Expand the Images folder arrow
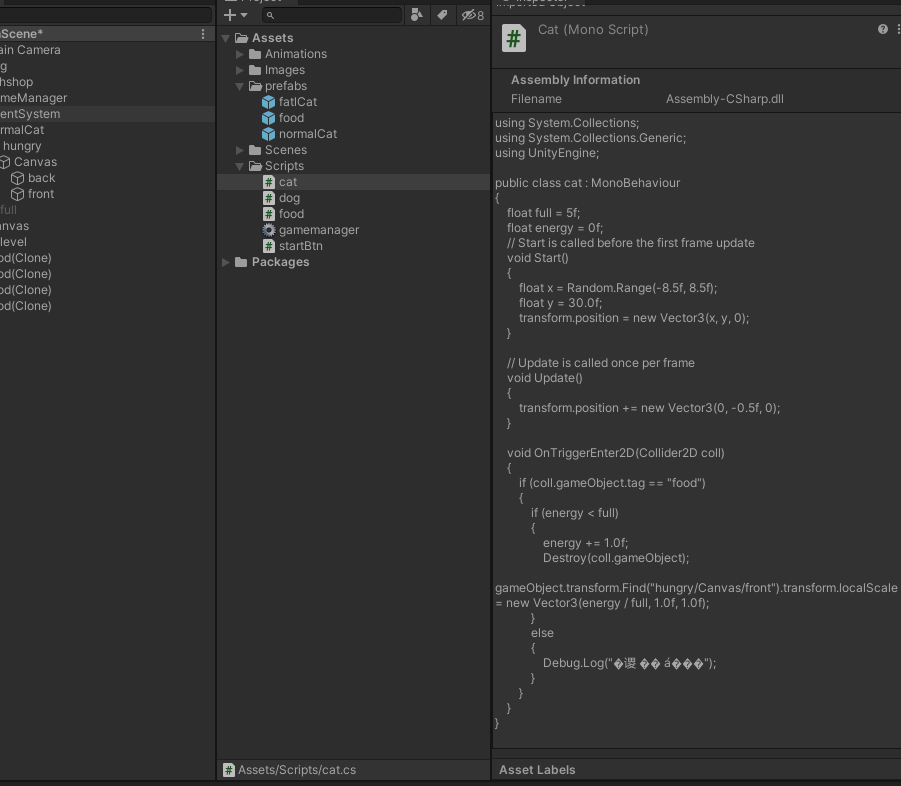The image size is (901, 786). click(x=240, y=70)
